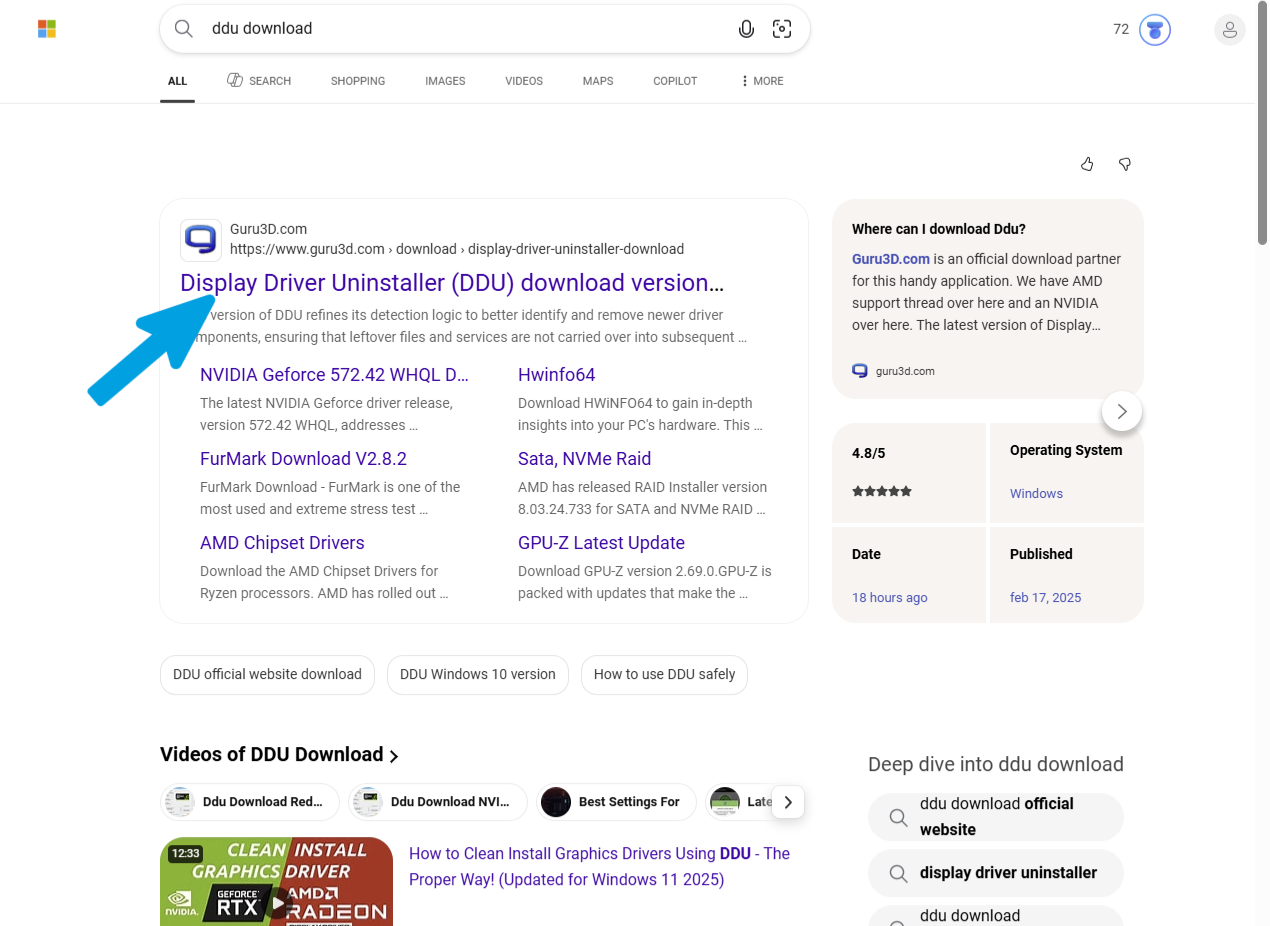Advance the answer card carousel arrow
This screenshot has height=926, width=1270.
[1122, 411]
